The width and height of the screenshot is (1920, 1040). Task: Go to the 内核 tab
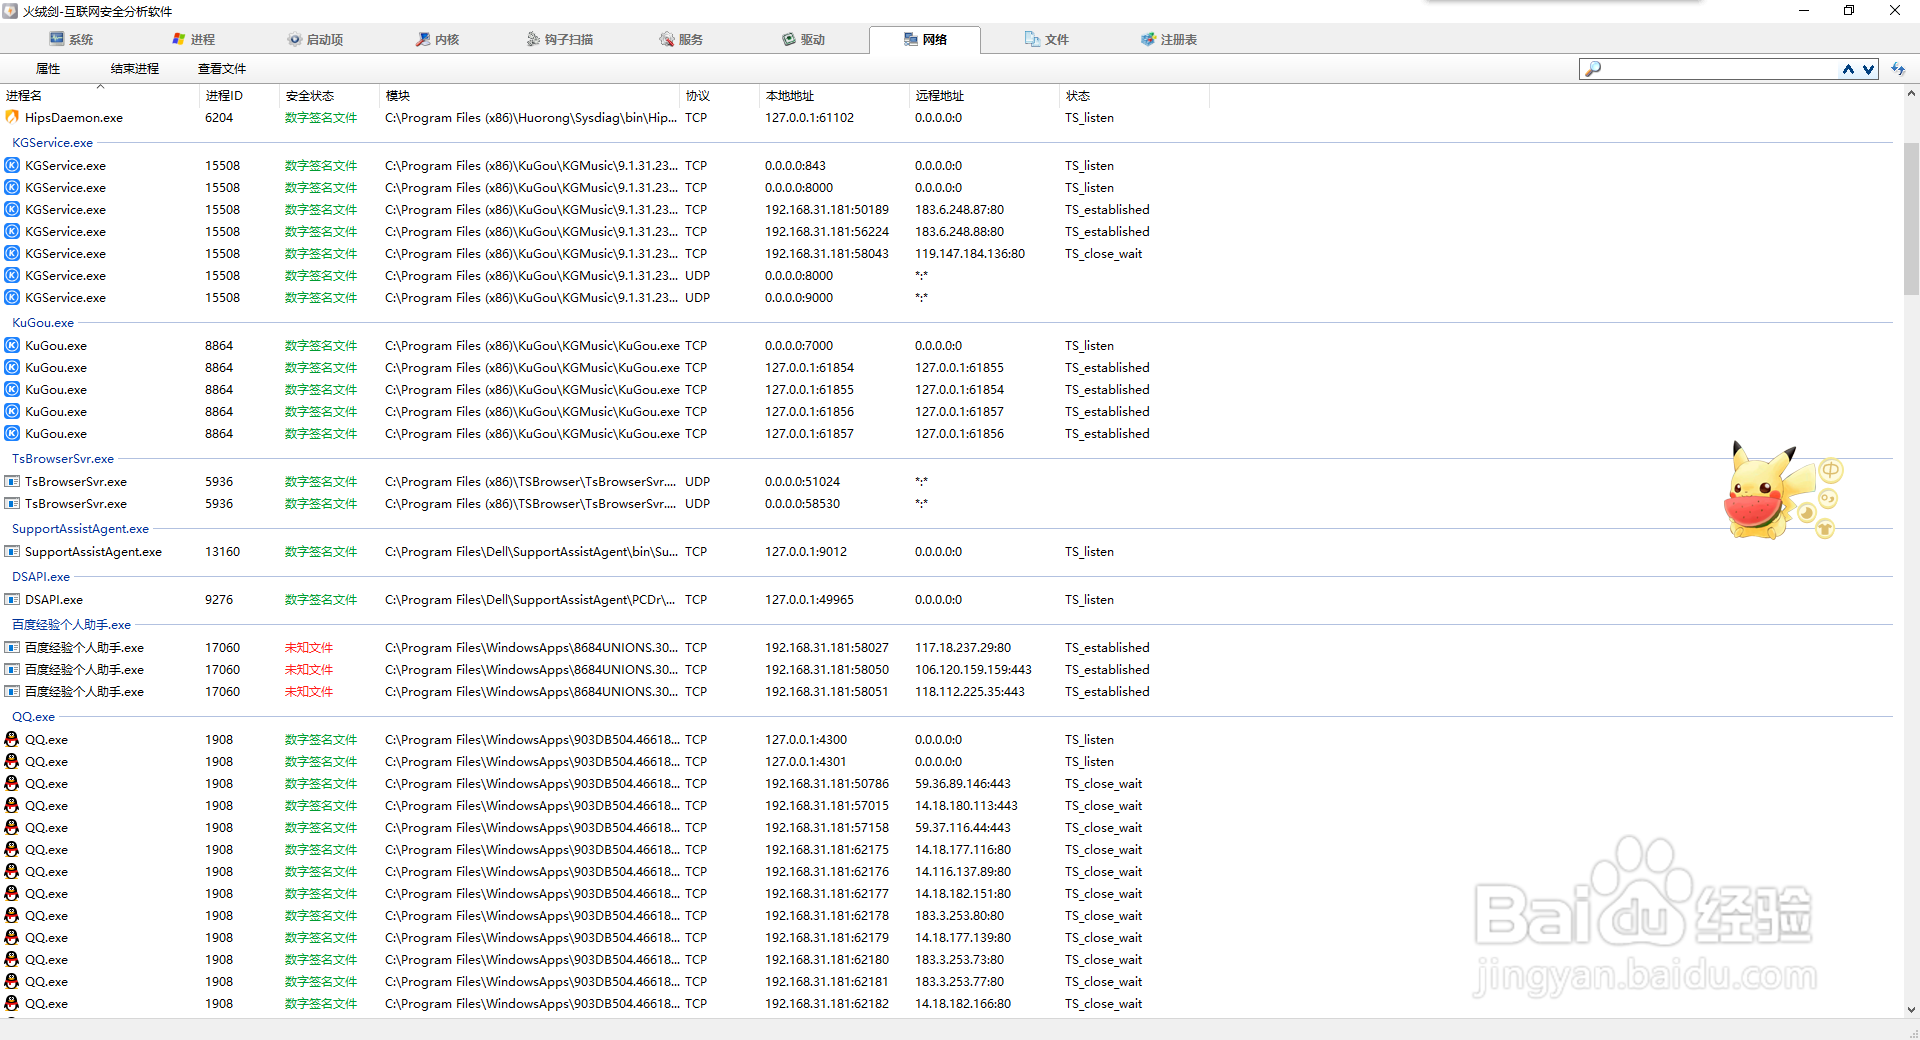(x=437, y=39)
